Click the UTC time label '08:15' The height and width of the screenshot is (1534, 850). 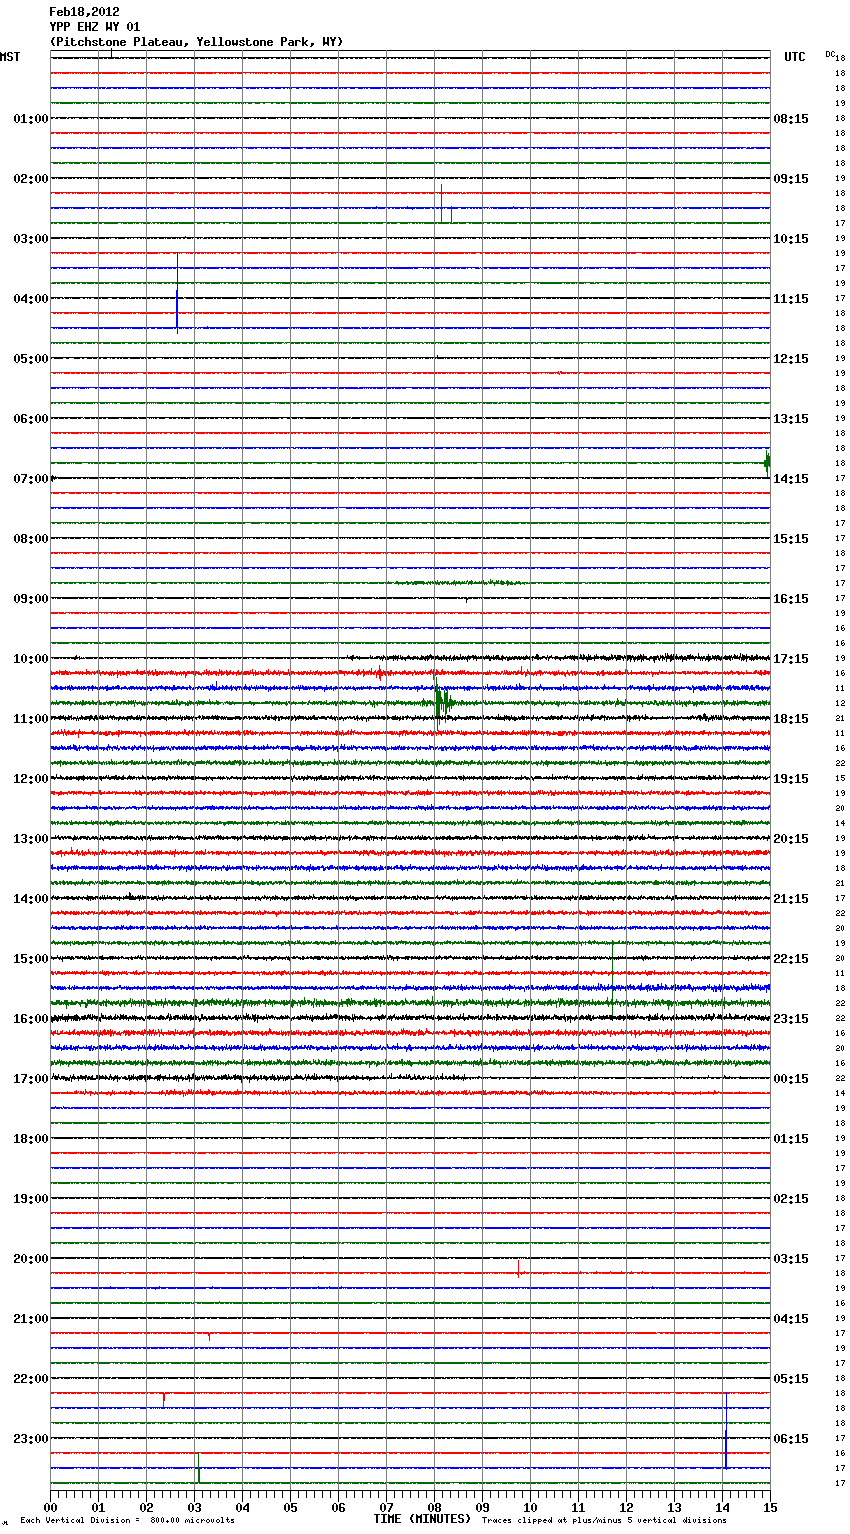click(x=791, y=119)
